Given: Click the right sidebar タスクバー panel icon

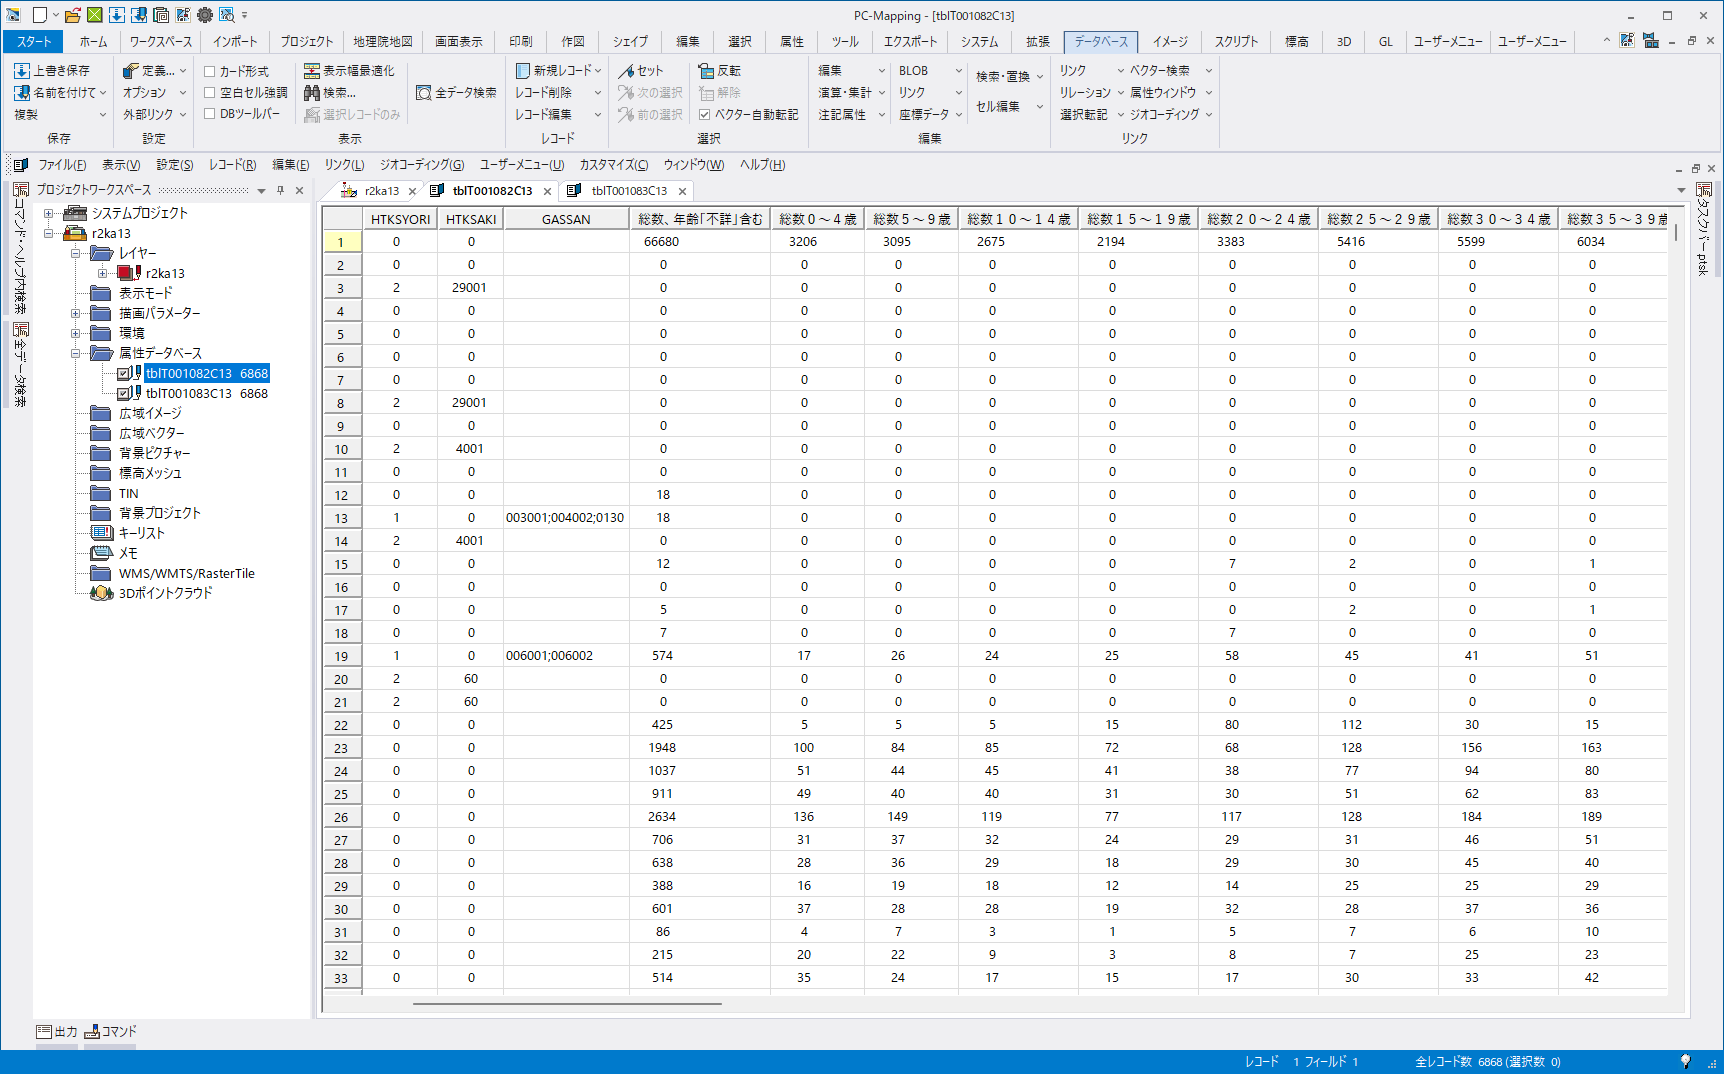Looking at the screenshot, I should click(x=1704, y=190).
